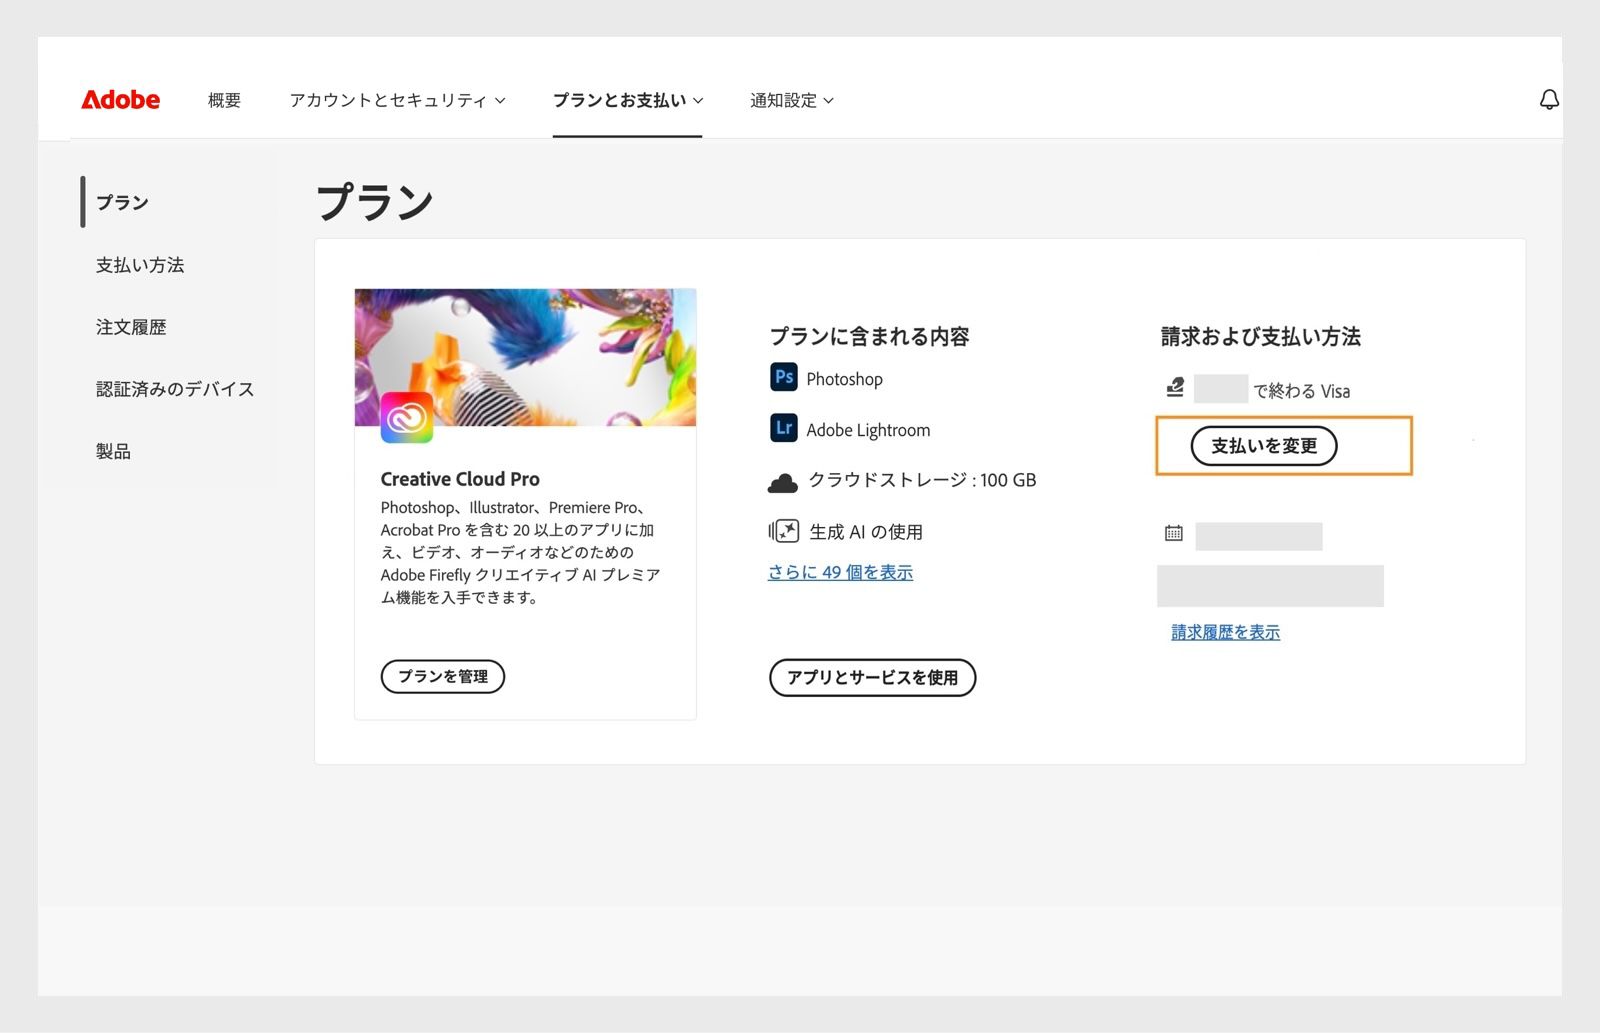This screenshot has height=1033, width=1600.
Task: Open 認証済みのデバイス in the sidebar
Action: (175, 389)
